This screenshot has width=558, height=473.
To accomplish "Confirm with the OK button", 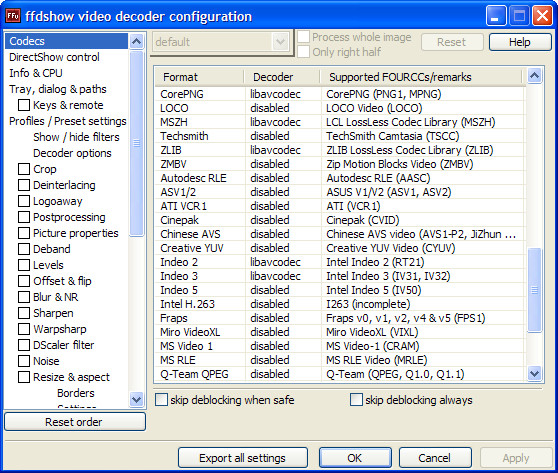I will [355, 458].
